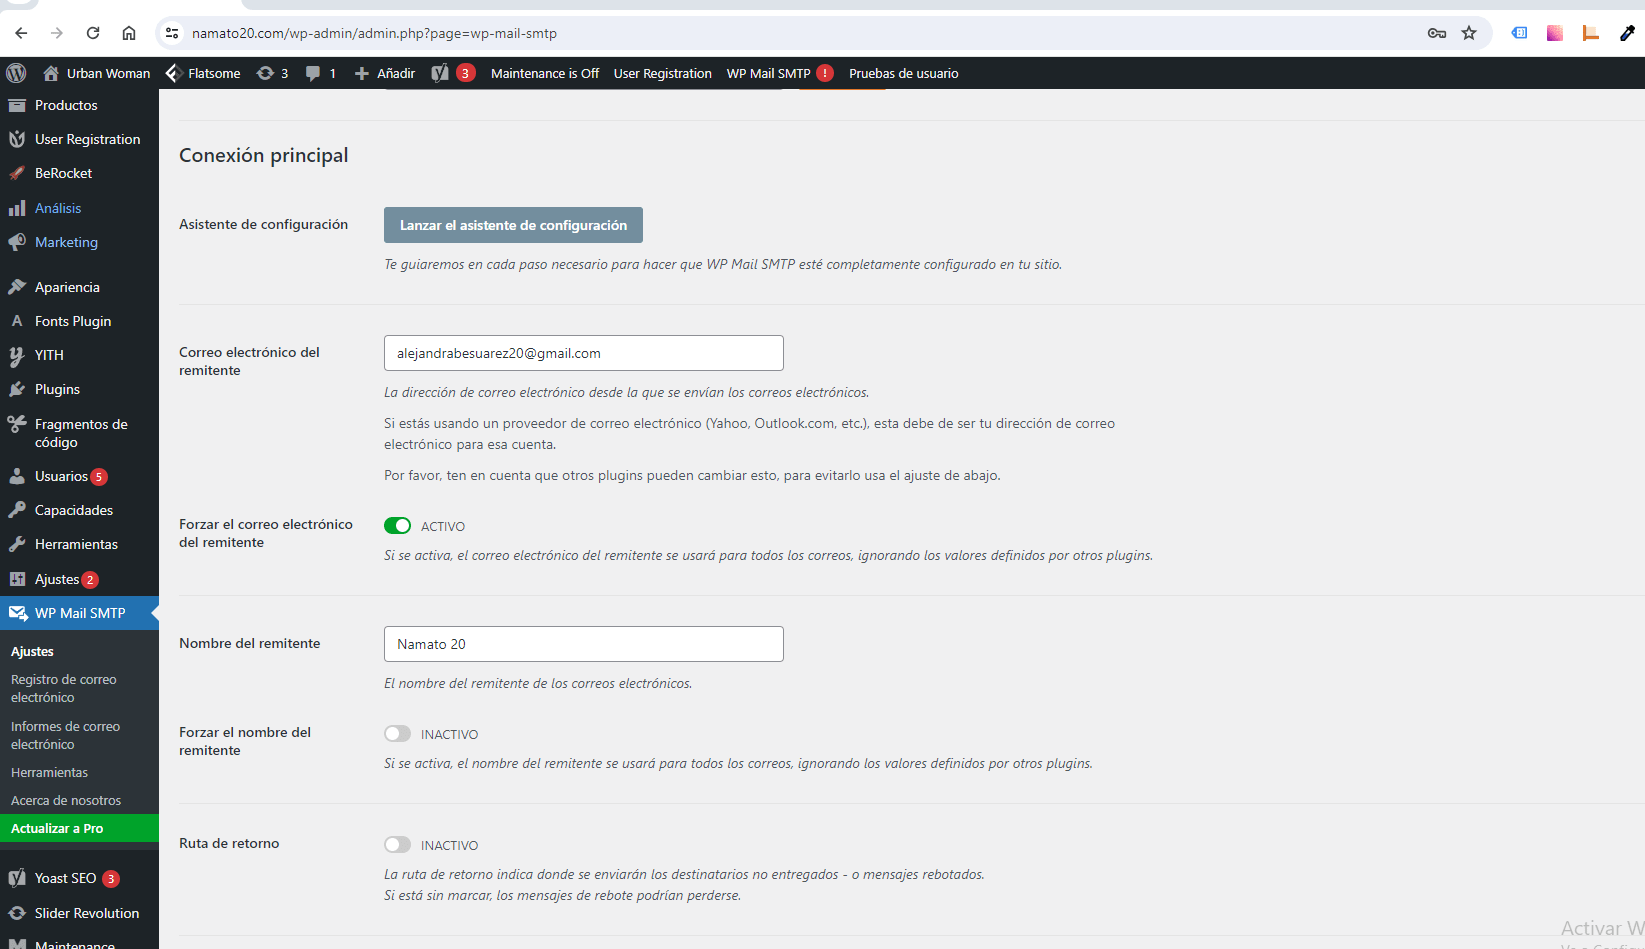Click the Nombre del remitente field
1645x949 pixels.
pos(584,644)
